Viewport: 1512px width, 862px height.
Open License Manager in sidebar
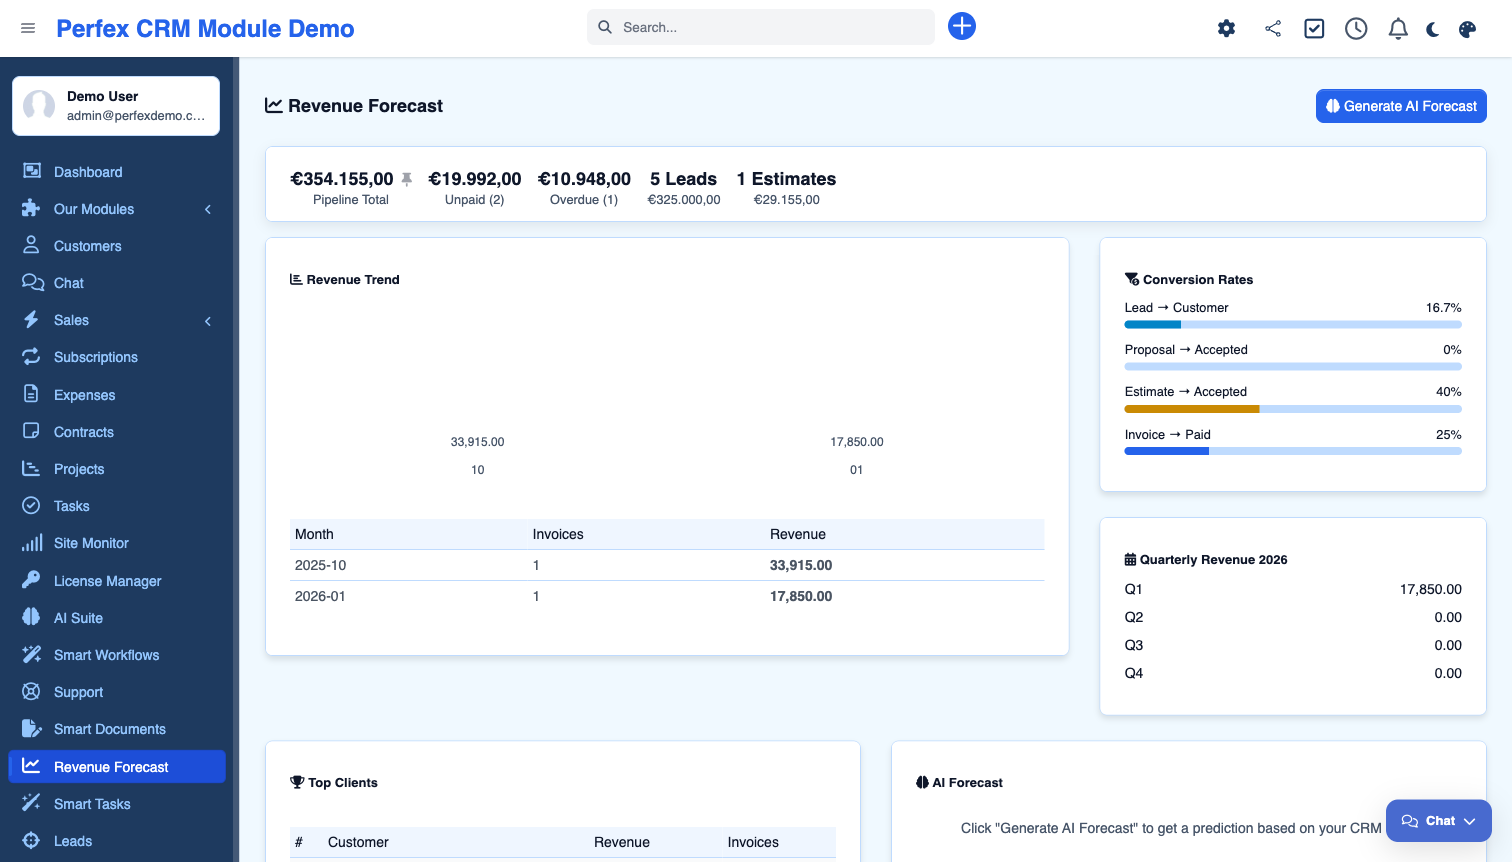[107, 581]
